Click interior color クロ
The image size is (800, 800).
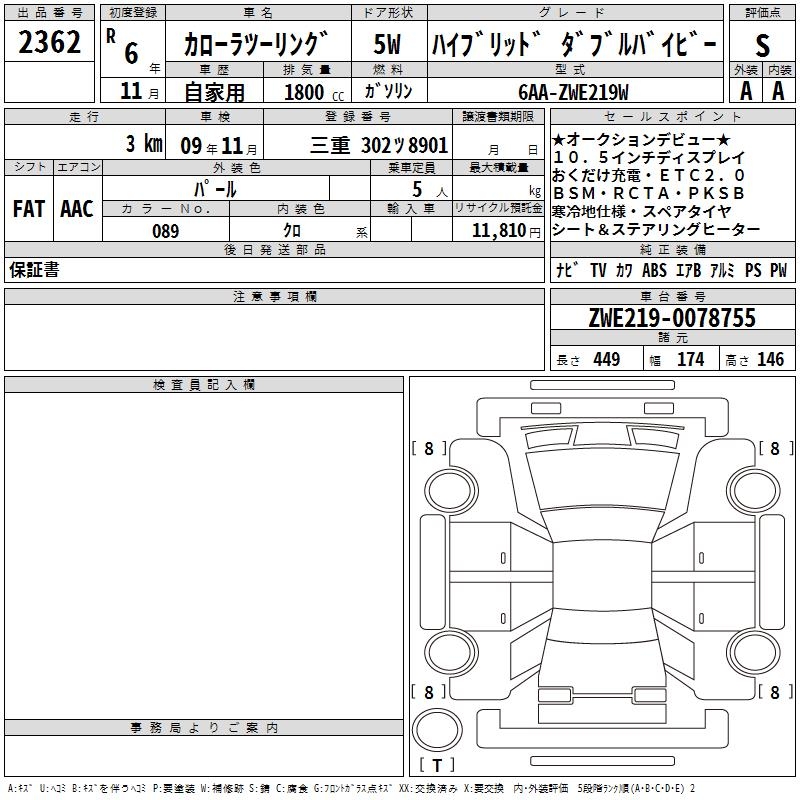click(292, 231)
